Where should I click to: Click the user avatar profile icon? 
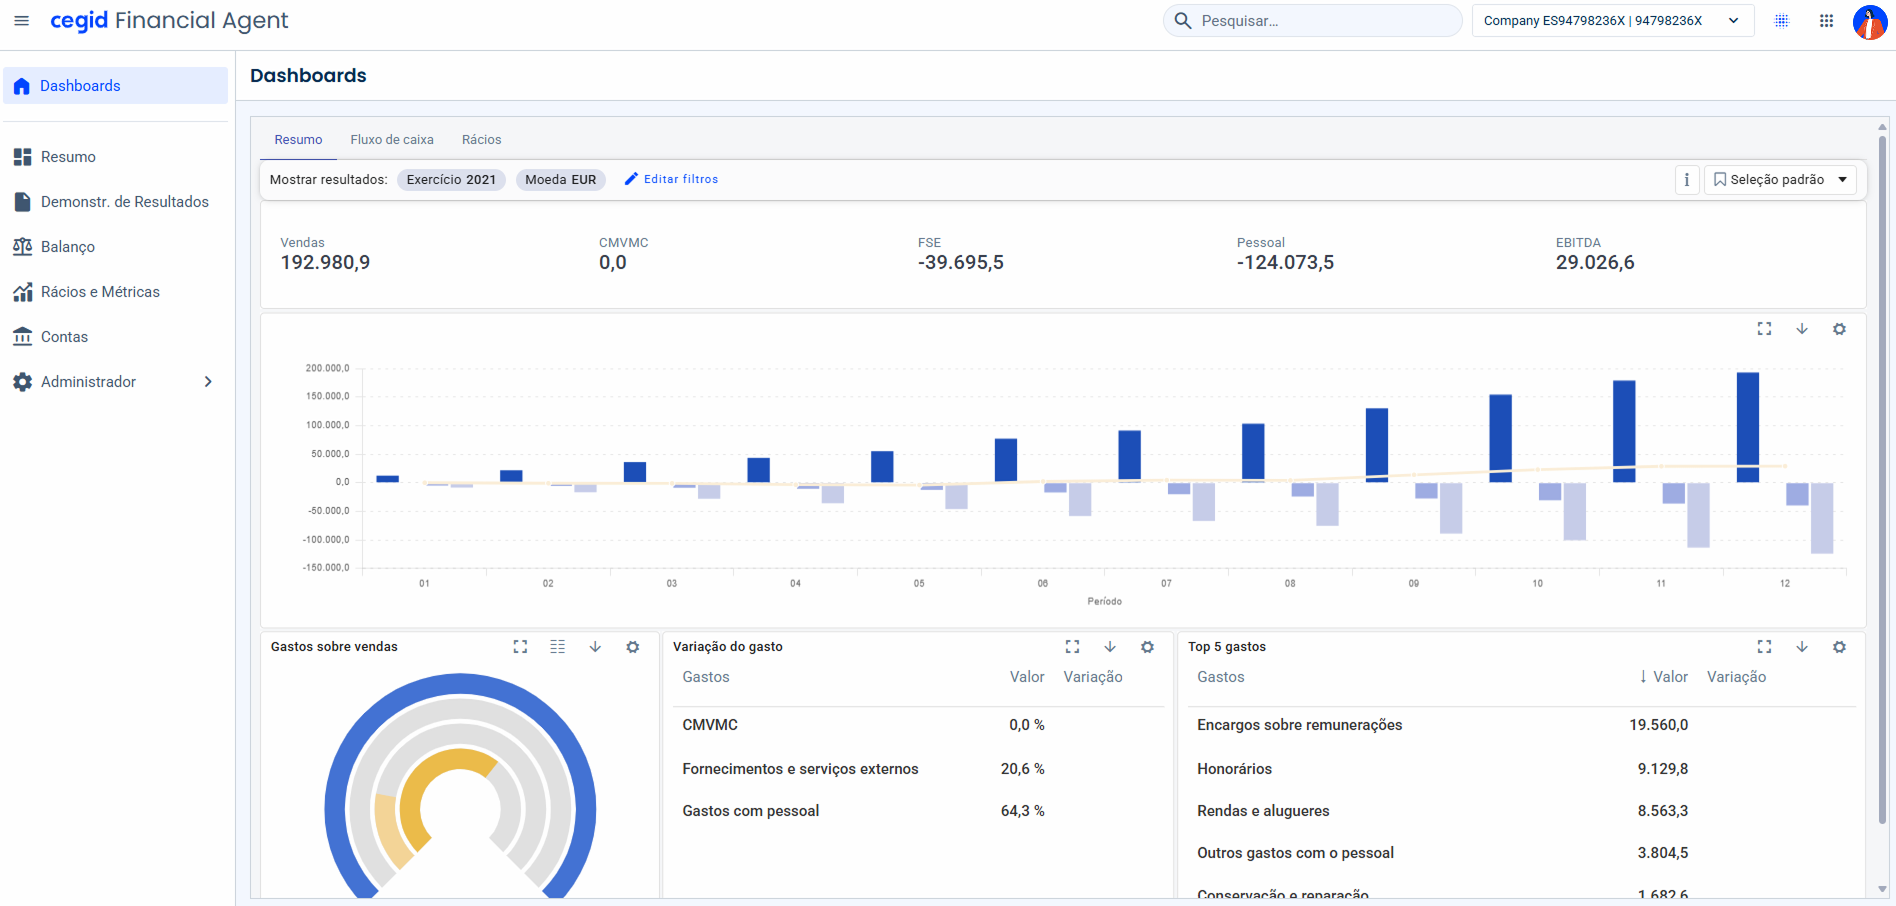[x=1869, y=21]
